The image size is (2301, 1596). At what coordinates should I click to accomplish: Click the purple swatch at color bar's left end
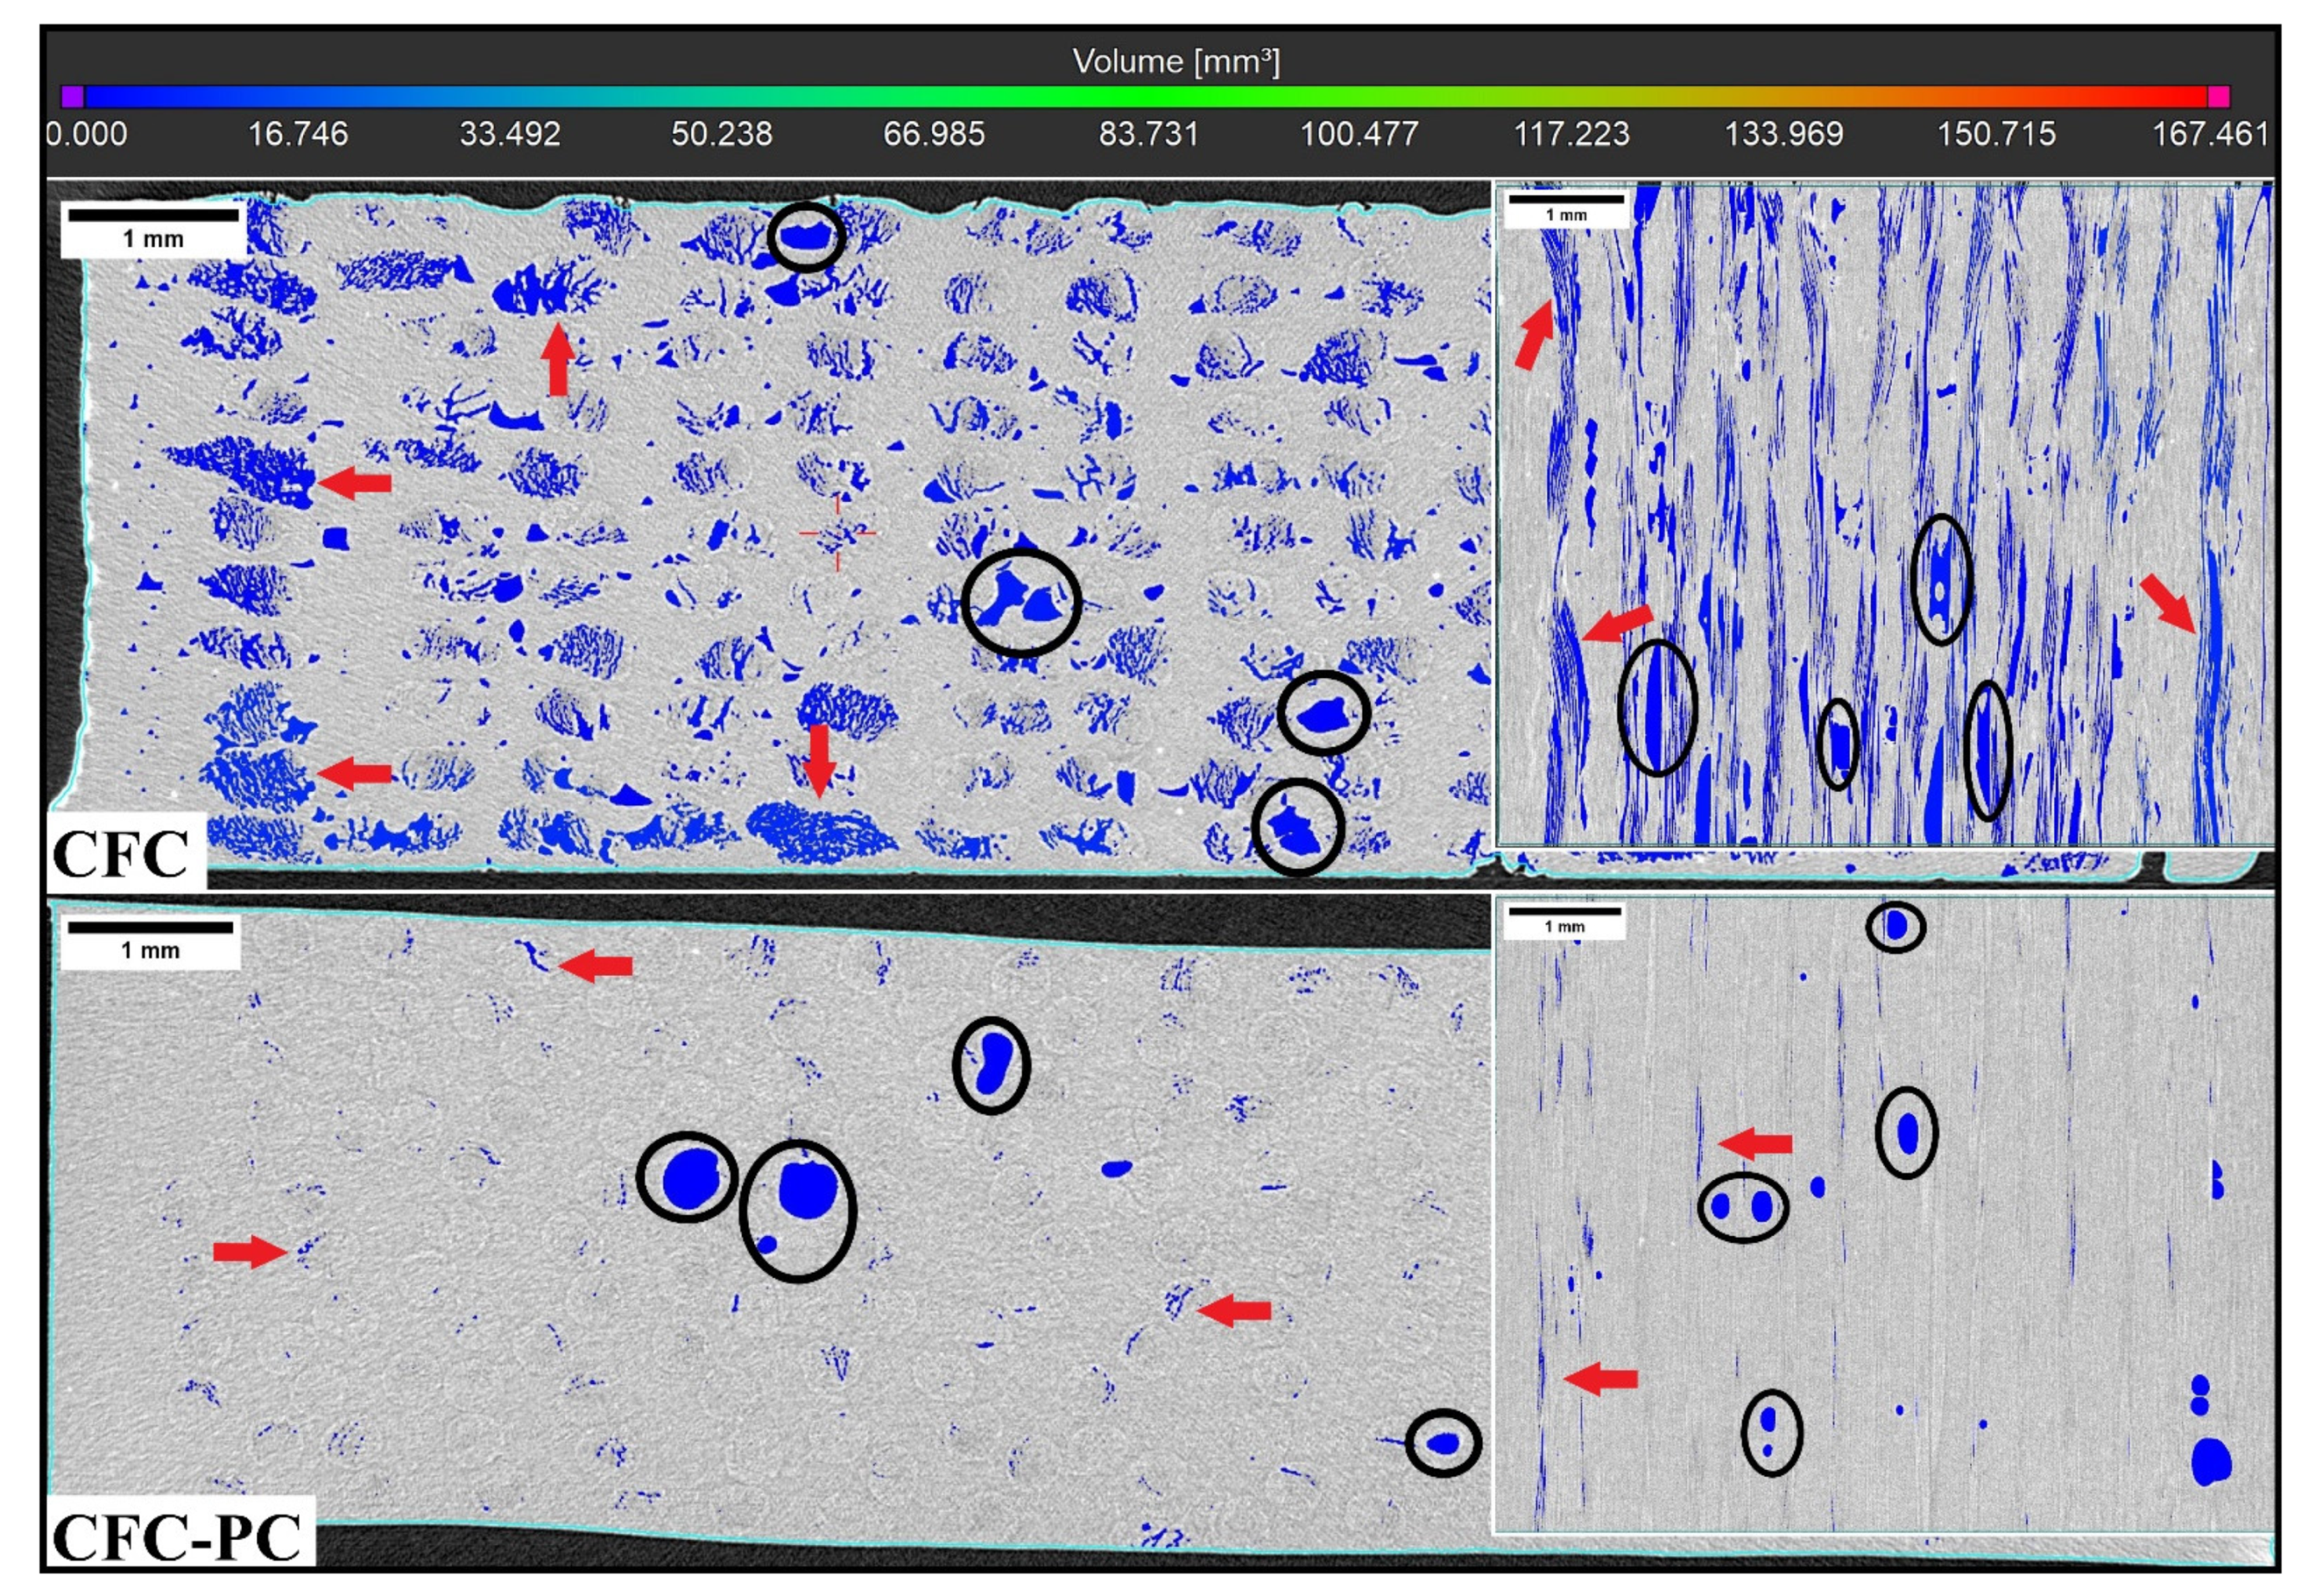72,96
